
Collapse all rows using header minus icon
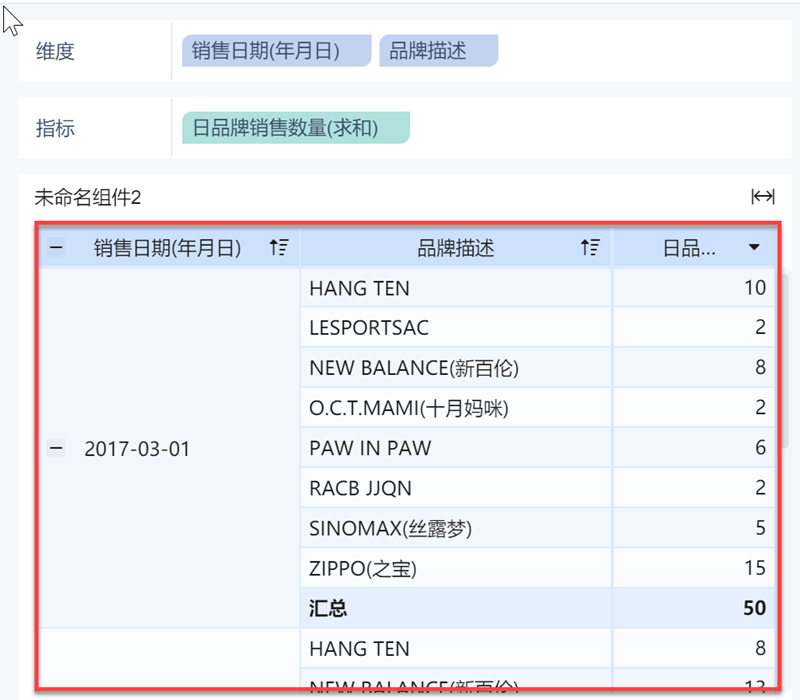pos(57,248)
